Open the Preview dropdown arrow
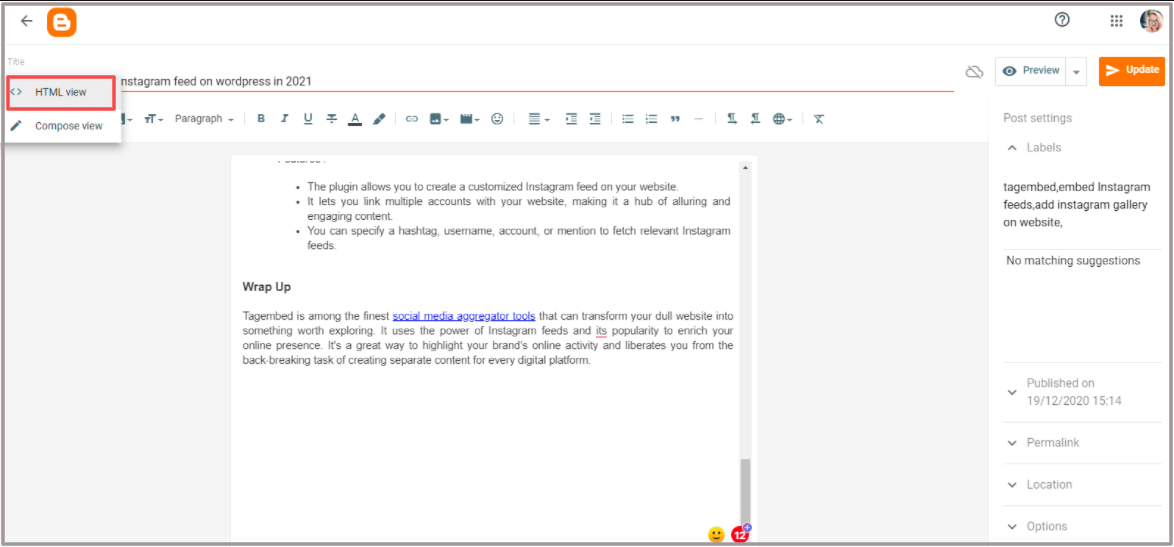 pyautogui.click(x=1076, y=72)
